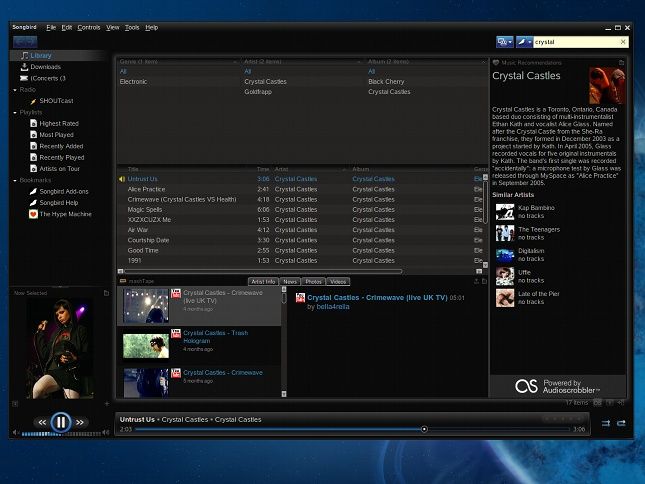645x484 pixels.
Task: Open the Tools menu
Action: pyautogui.click(x=132, y=28)
